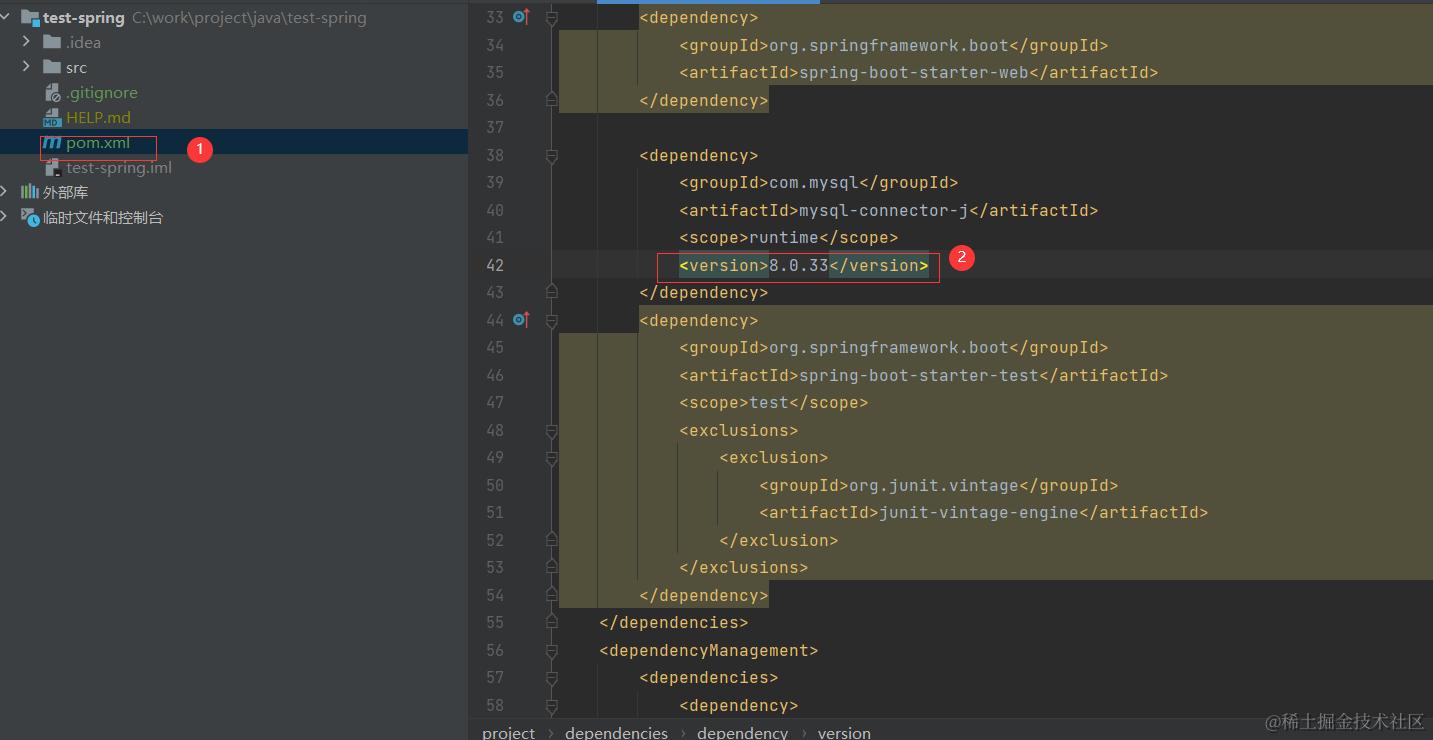The height and width of the screenshot is (740, 1433).
Task: Expand the 外部库 node arrow
Action: point(5,192)
